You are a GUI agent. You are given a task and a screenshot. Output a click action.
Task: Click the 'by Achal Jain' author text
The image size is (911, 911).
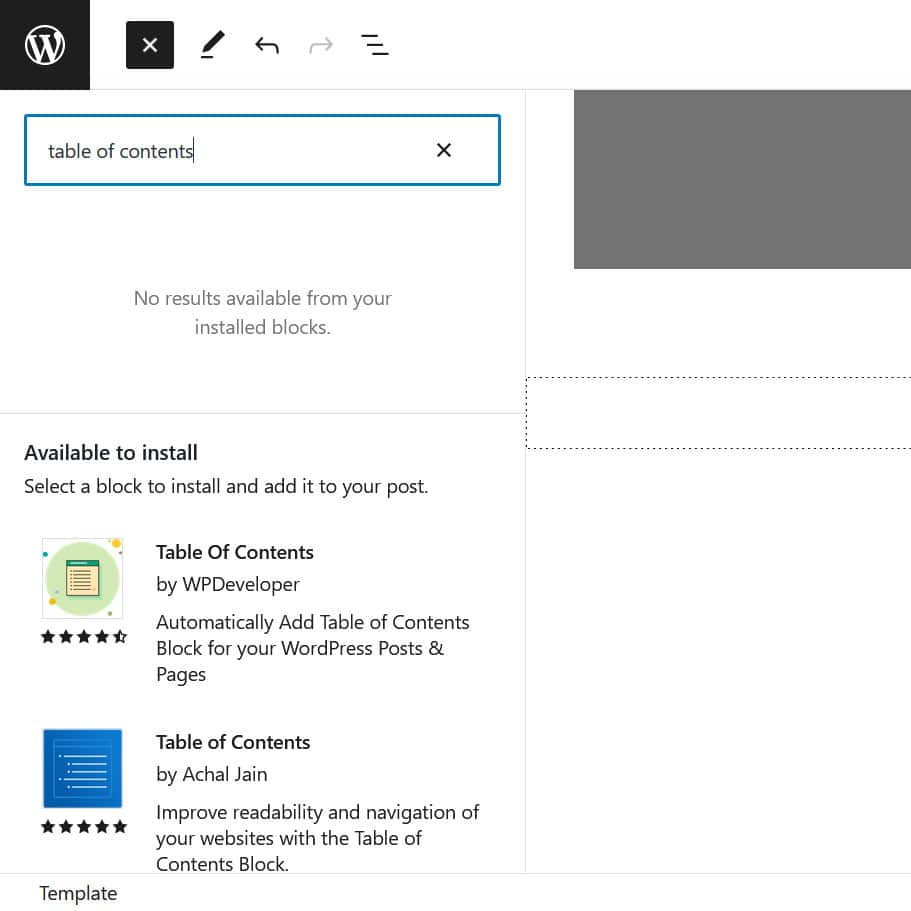point(212,774)
